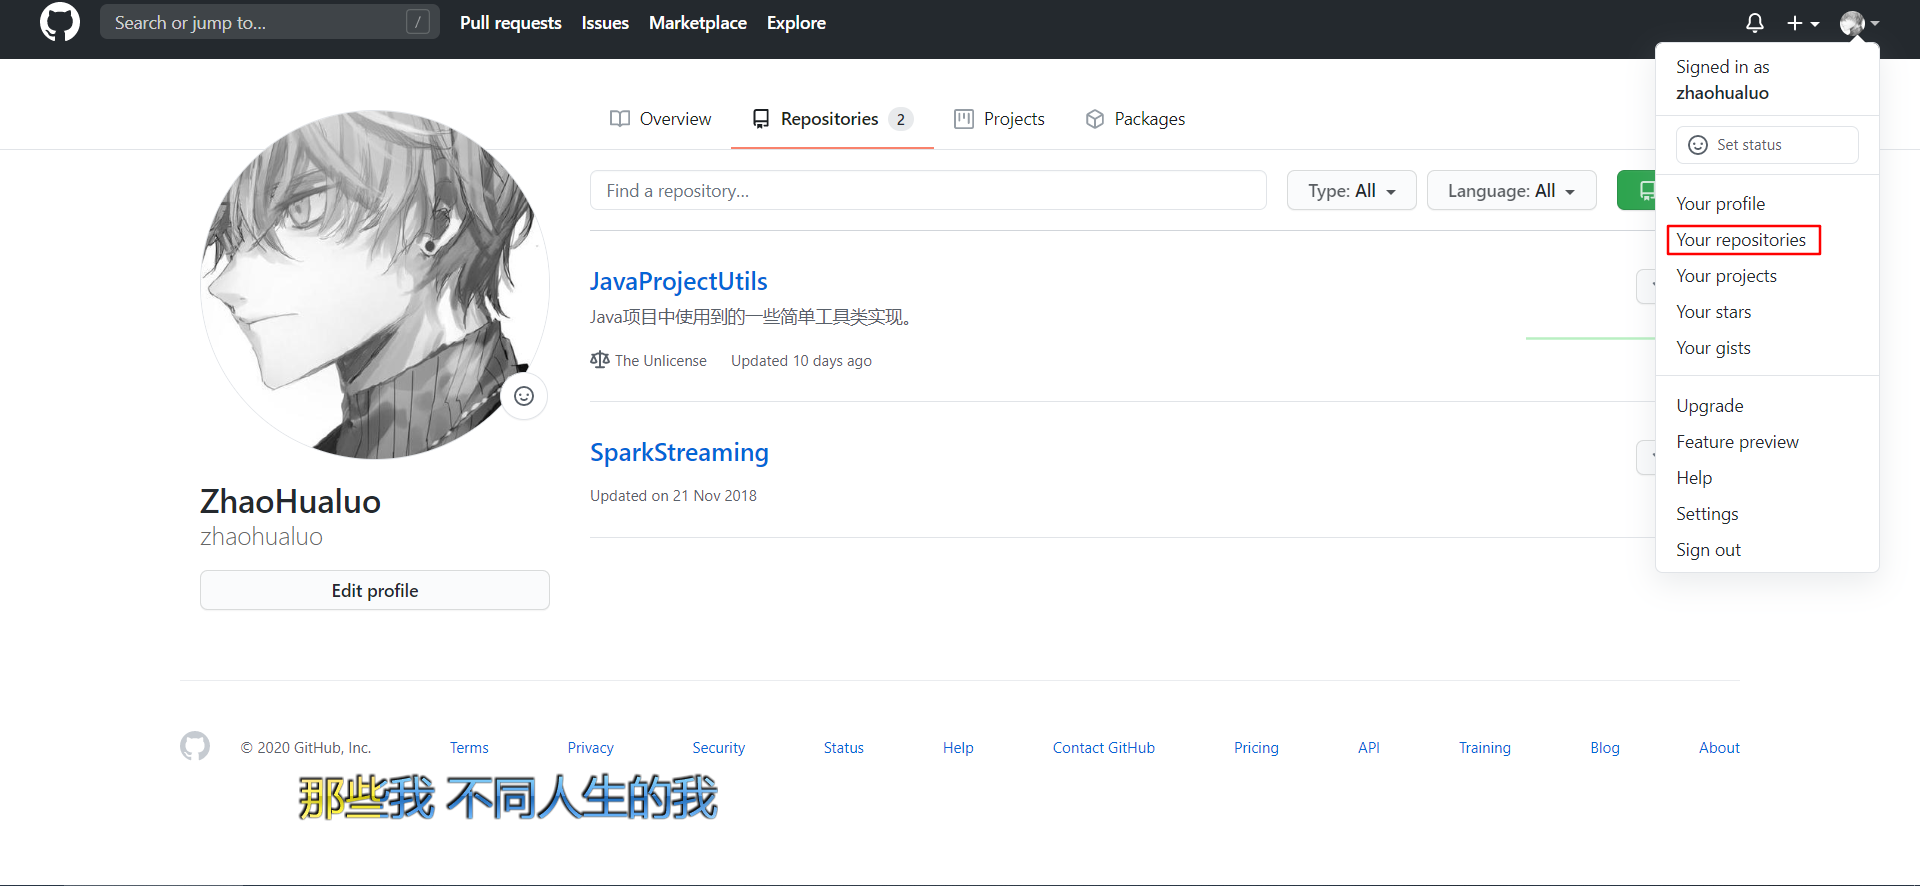Click the Updated on 21 Nov 2018 text
Image resolution: width=1920 pixels, height=886 pixels.
coord(673,496)
